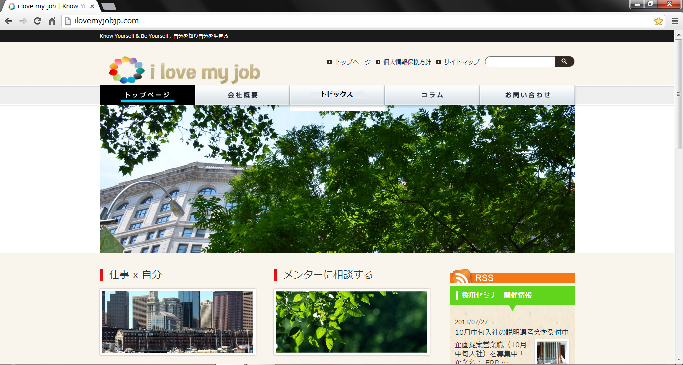The width and height of the screenshot is (683, 365).
Task: Open the green leaves thumbnail under メンターに相談する
Action: click(352, 322)
